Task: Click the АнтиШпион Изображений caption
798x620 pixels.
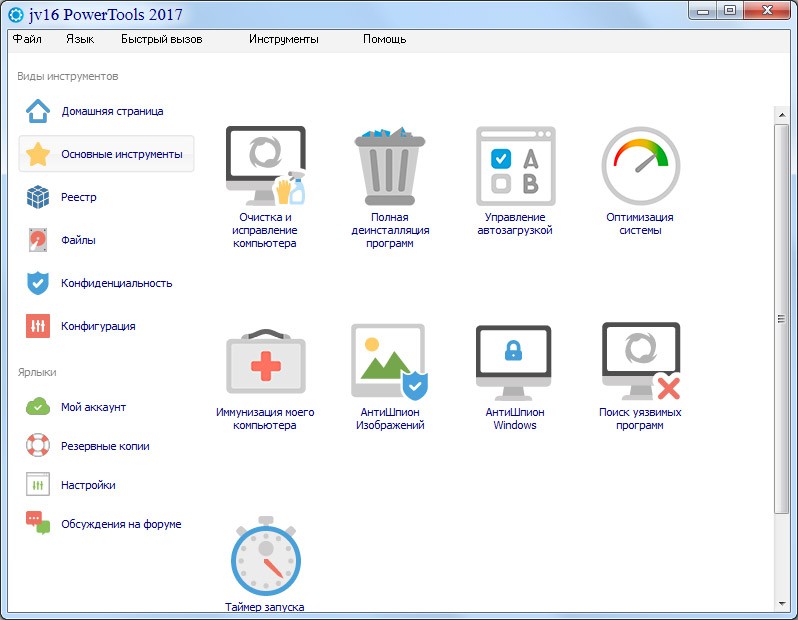Action: point(390,418)
